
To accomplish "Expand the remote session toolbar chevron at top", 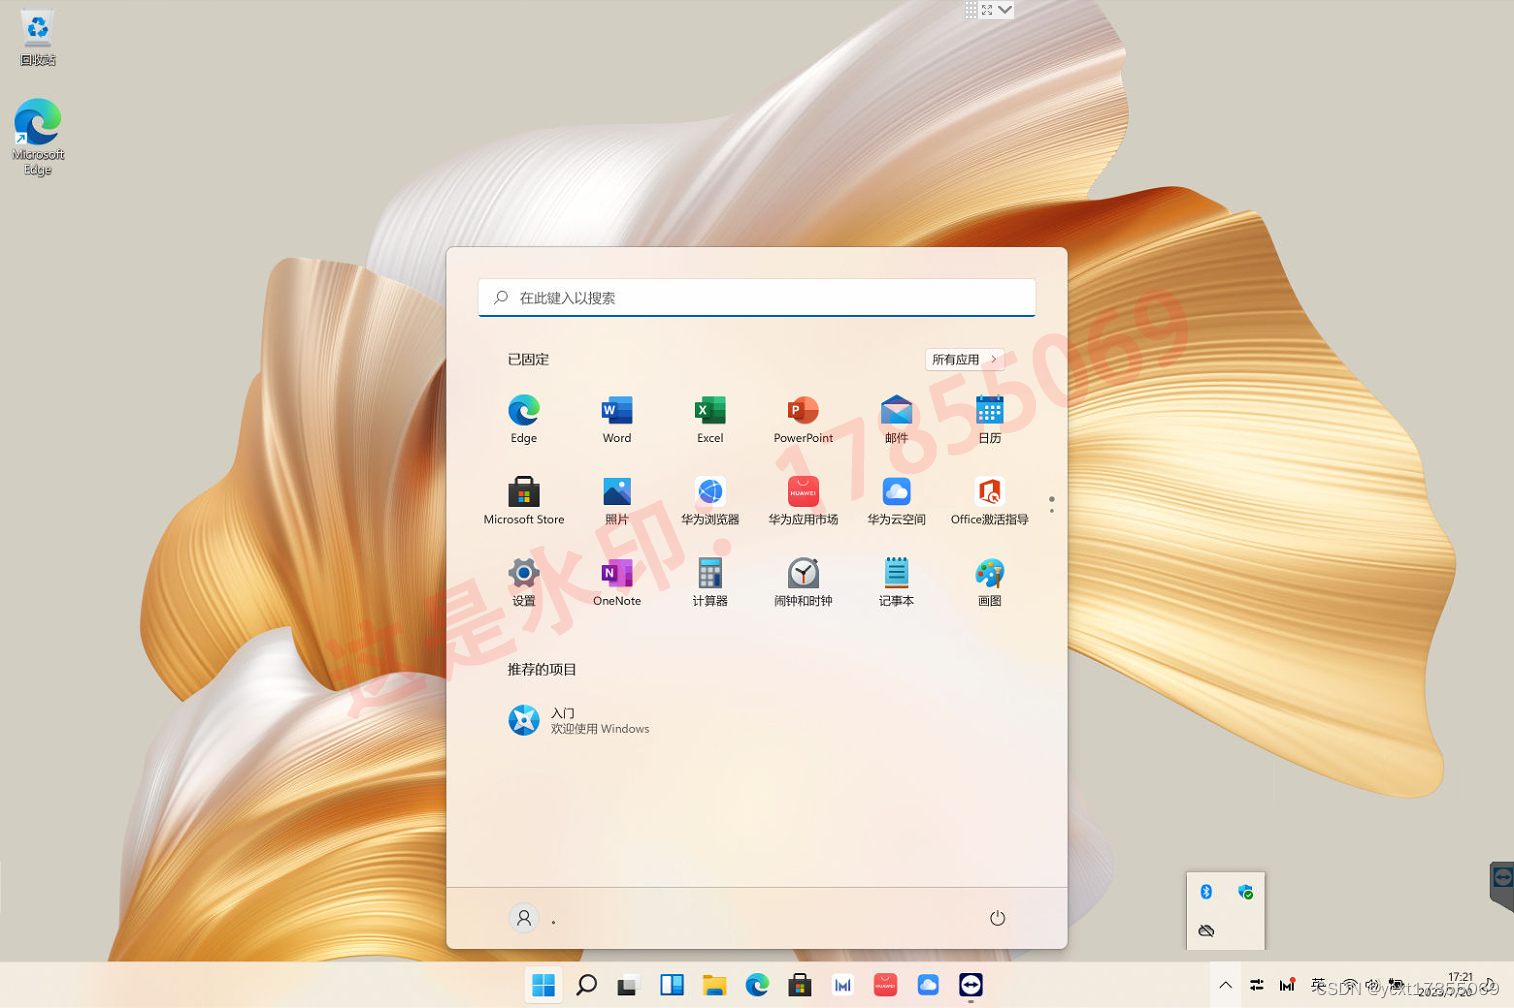I will pos(1005,9).
